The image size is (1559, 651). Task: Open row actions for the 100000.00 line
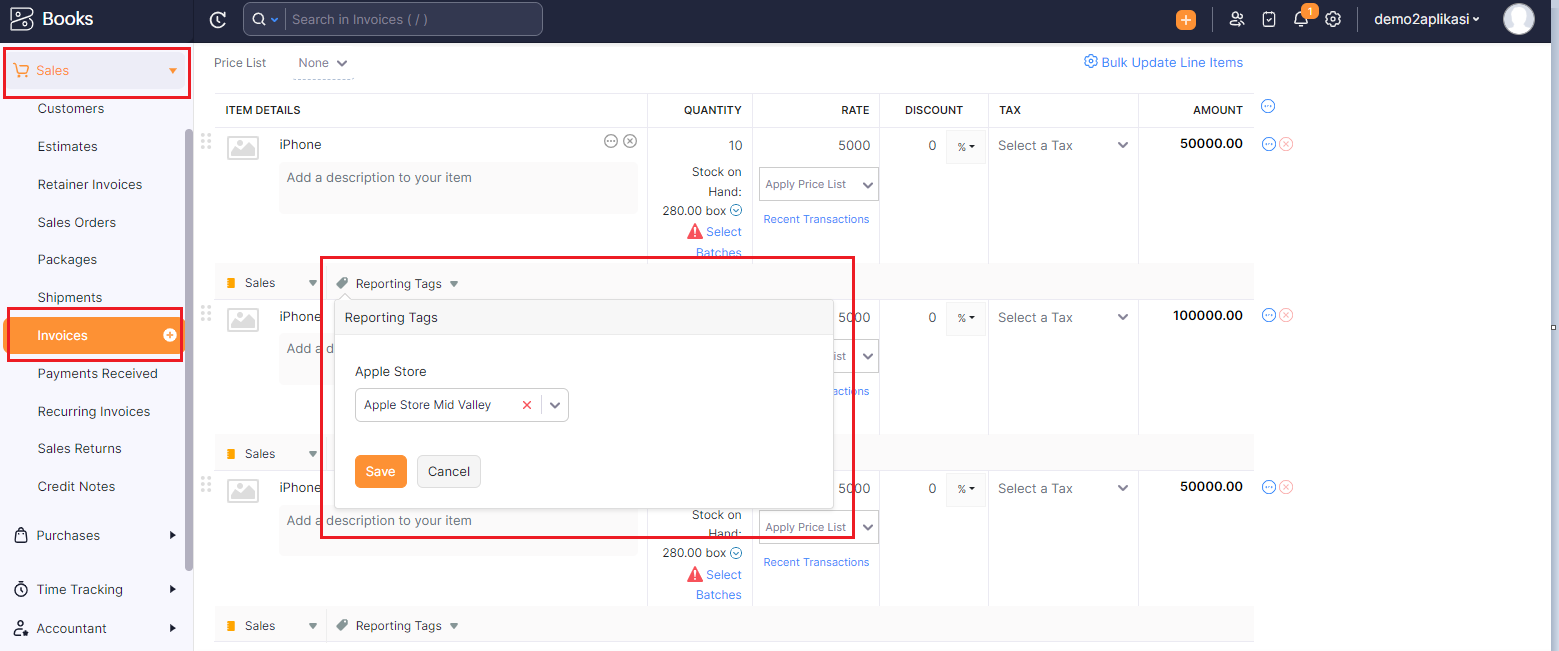(x=1268, y=315)
